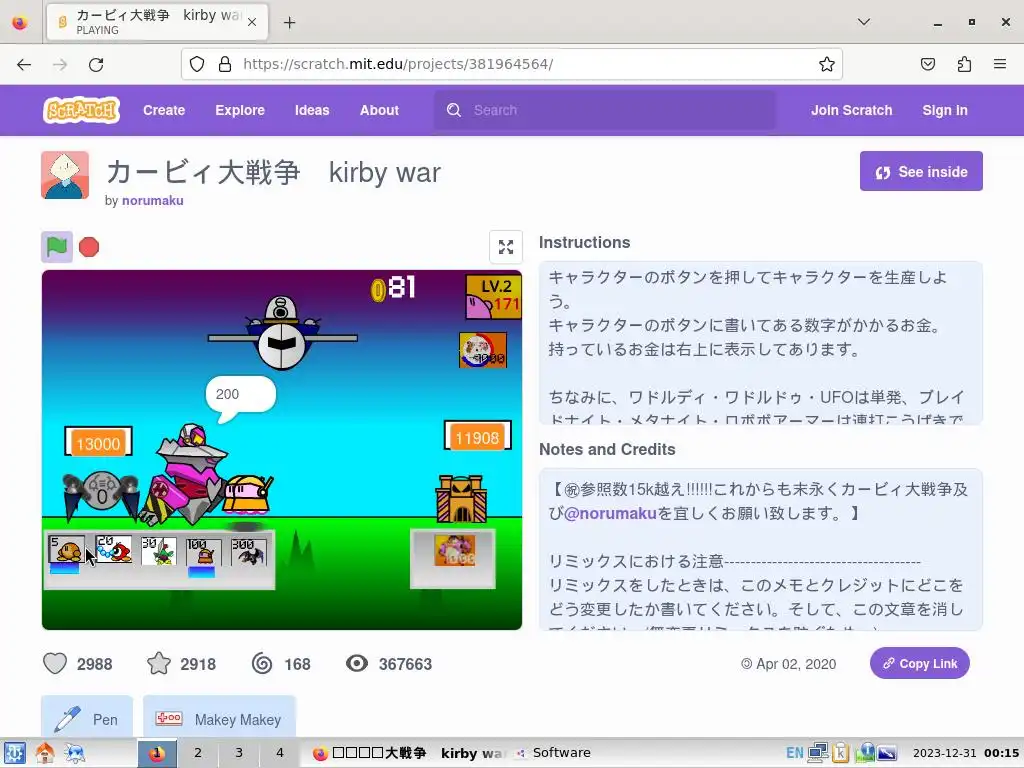The width and height of the screenshot is (1024, 768).
Task: Spawn the Waddle Doo unit costing 20
Action: point(113,550)
